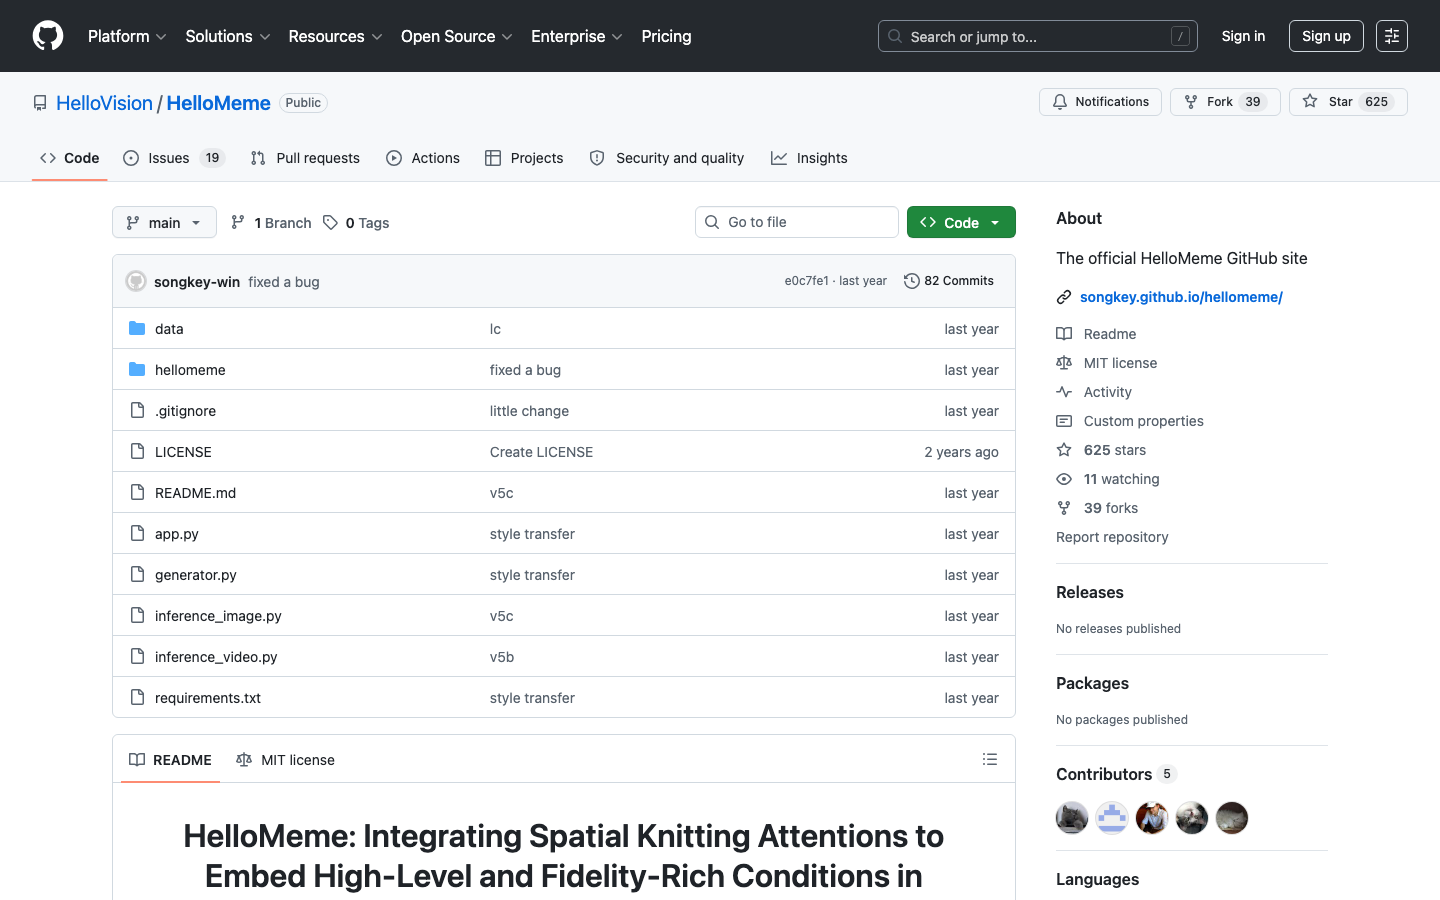Click the Notifications bell icon
Viewport: 1440px width, 900px height.
tap(1060, 102)
